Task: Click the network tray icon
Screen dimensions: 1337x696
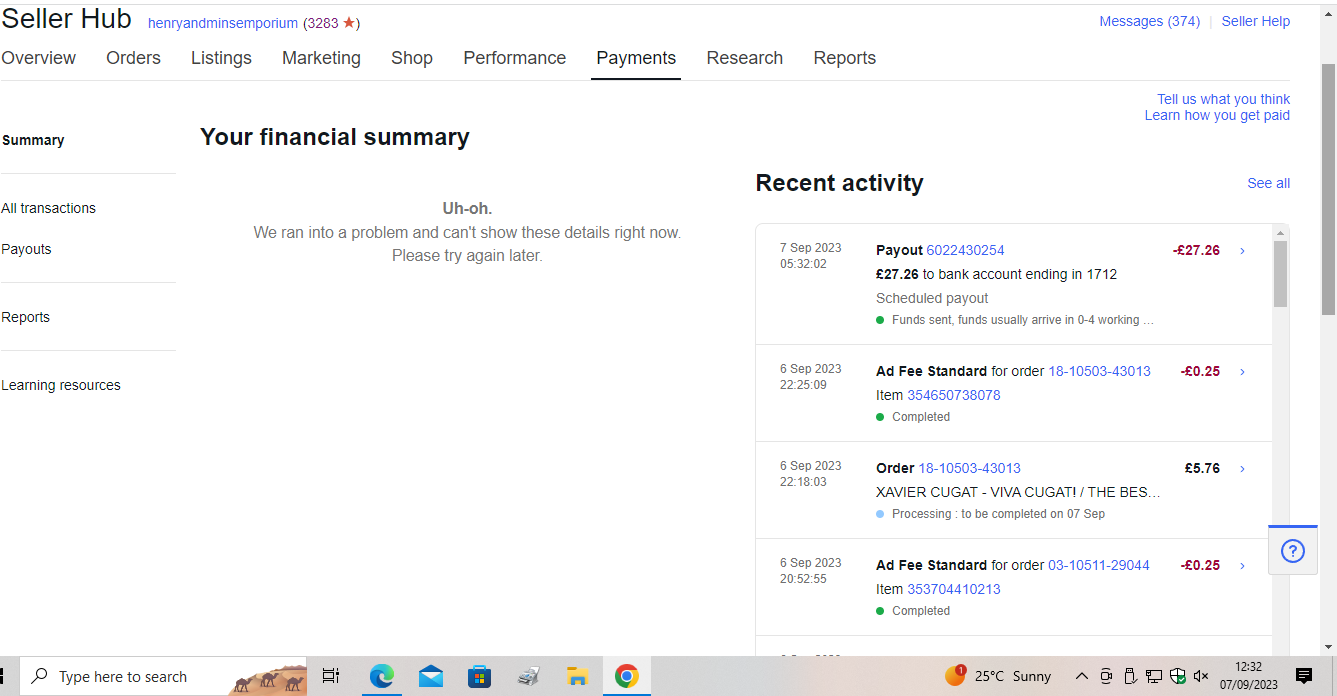Action: (x=1154, y=676)
